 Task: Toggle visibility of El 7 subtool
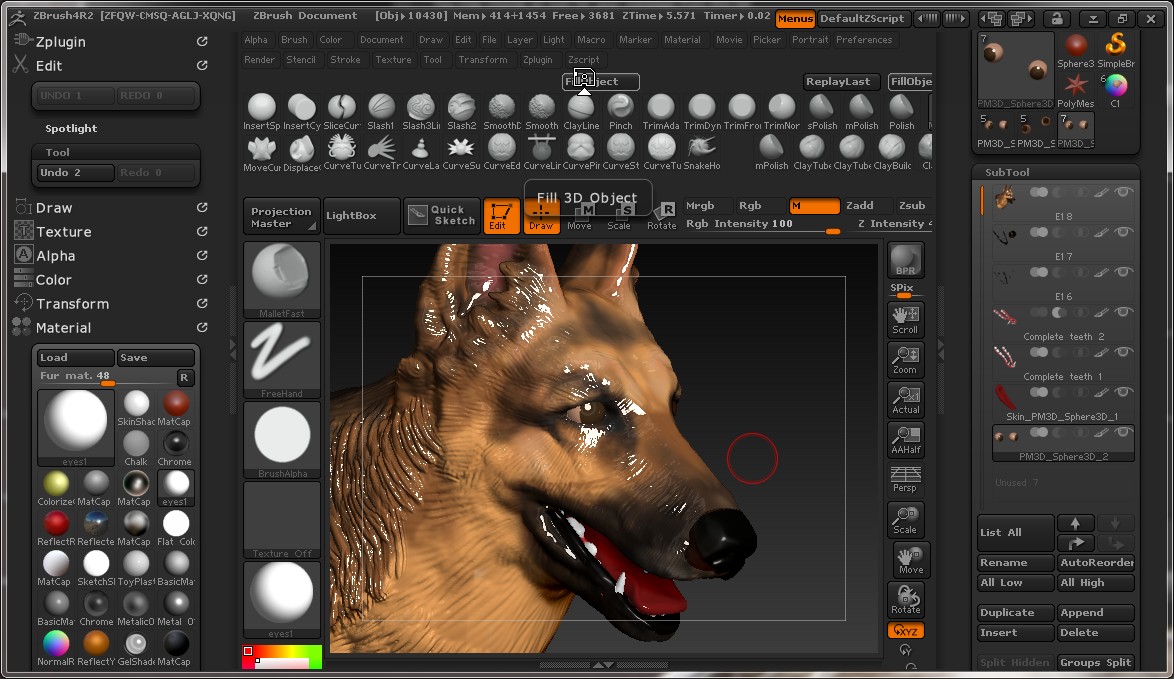[1123, 232]
